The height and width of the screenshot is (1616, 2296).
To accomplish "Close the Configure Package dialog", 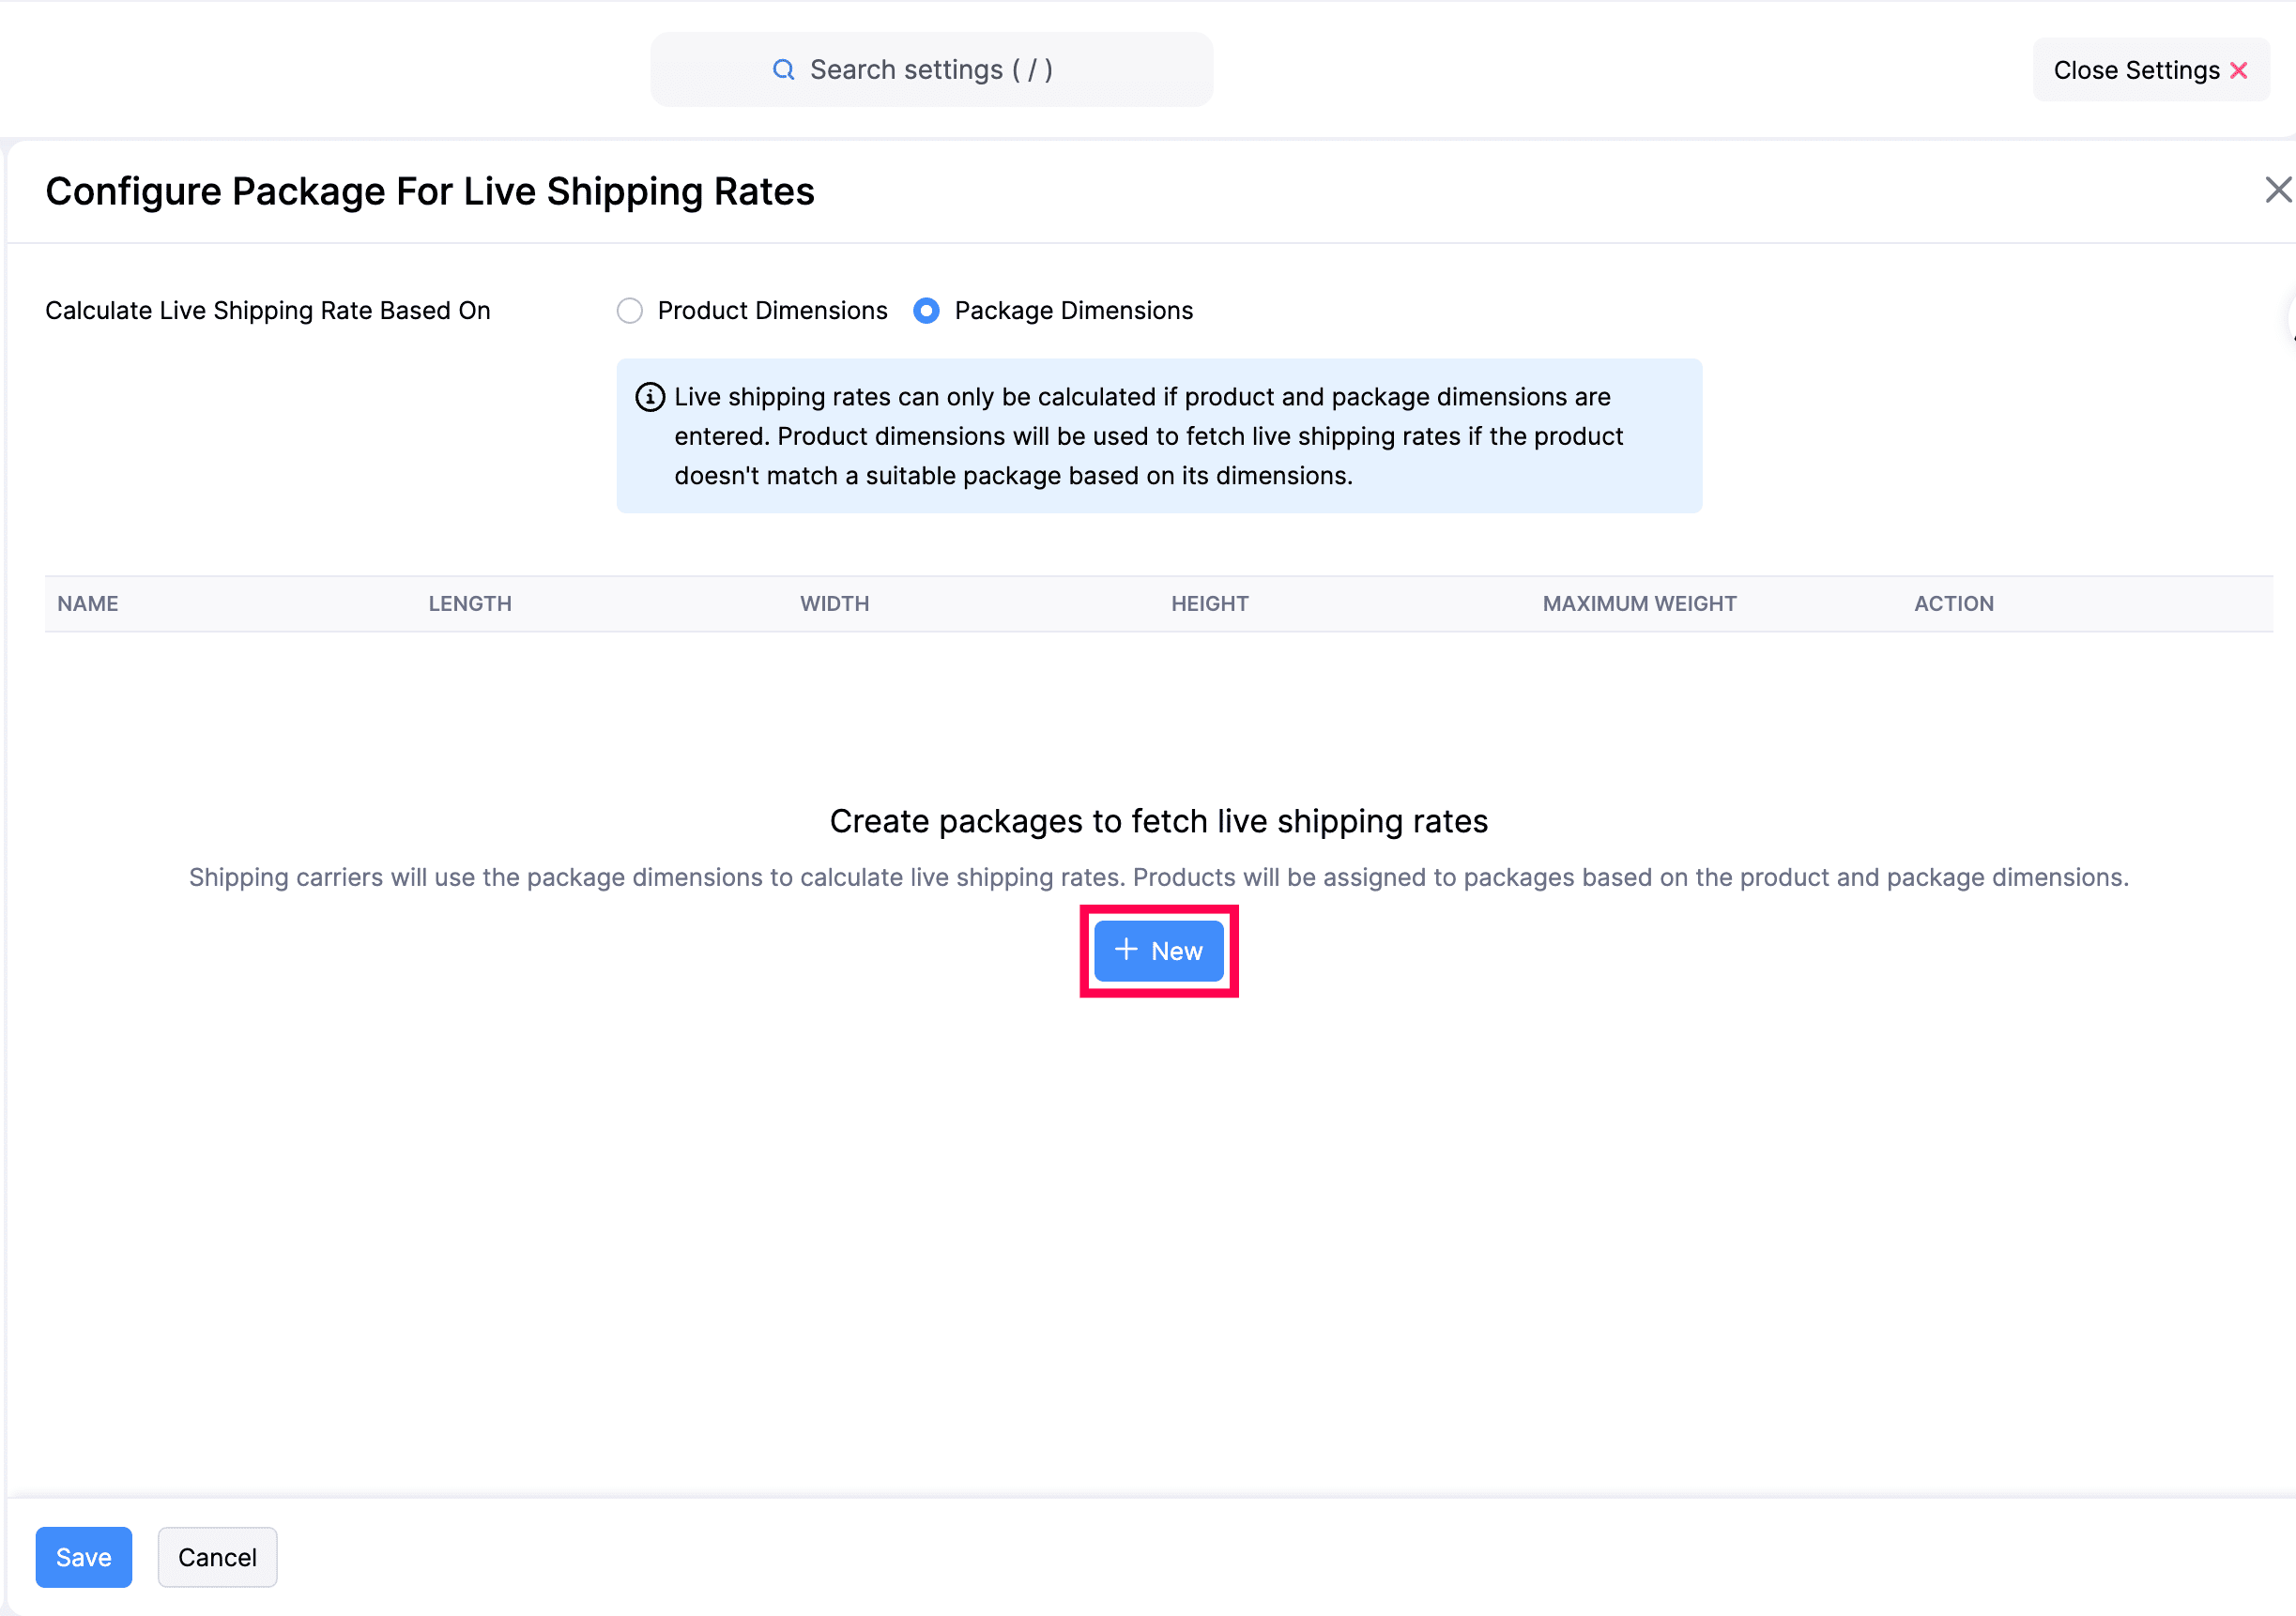I will [2277, 190].
